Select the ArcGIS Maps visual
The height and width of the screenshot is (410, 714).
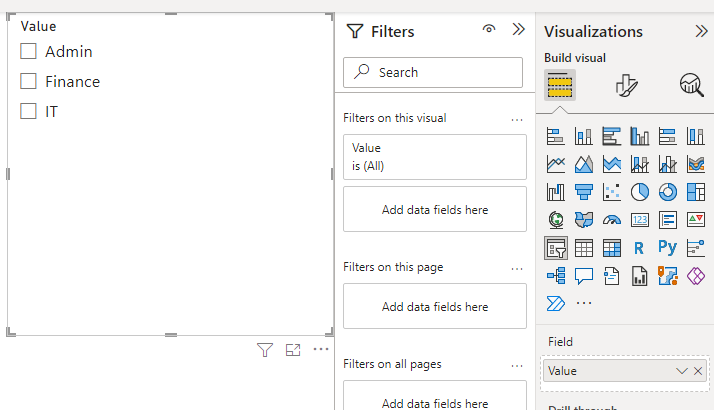point(668,276)
